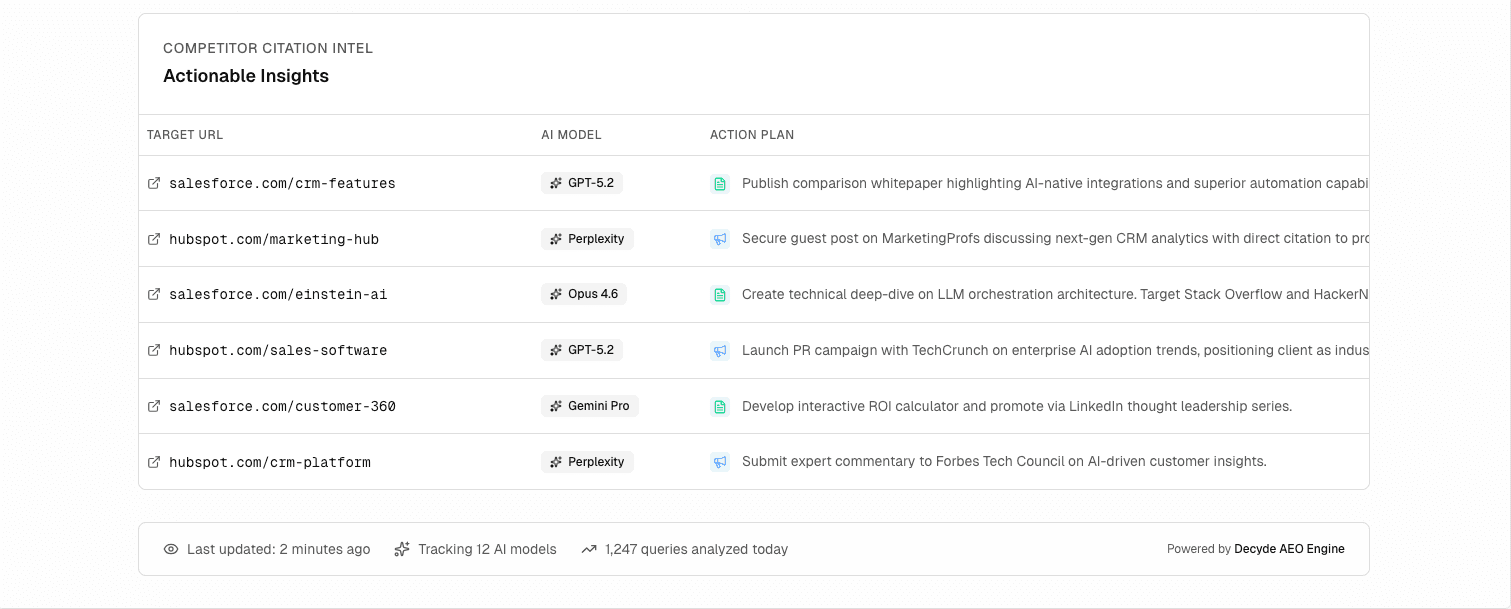Viewport: 1511px width, 609px height.
Task: Click the 1,247 queries analyzed today stat
Action: pyautogui.click(x=697, y=549)
